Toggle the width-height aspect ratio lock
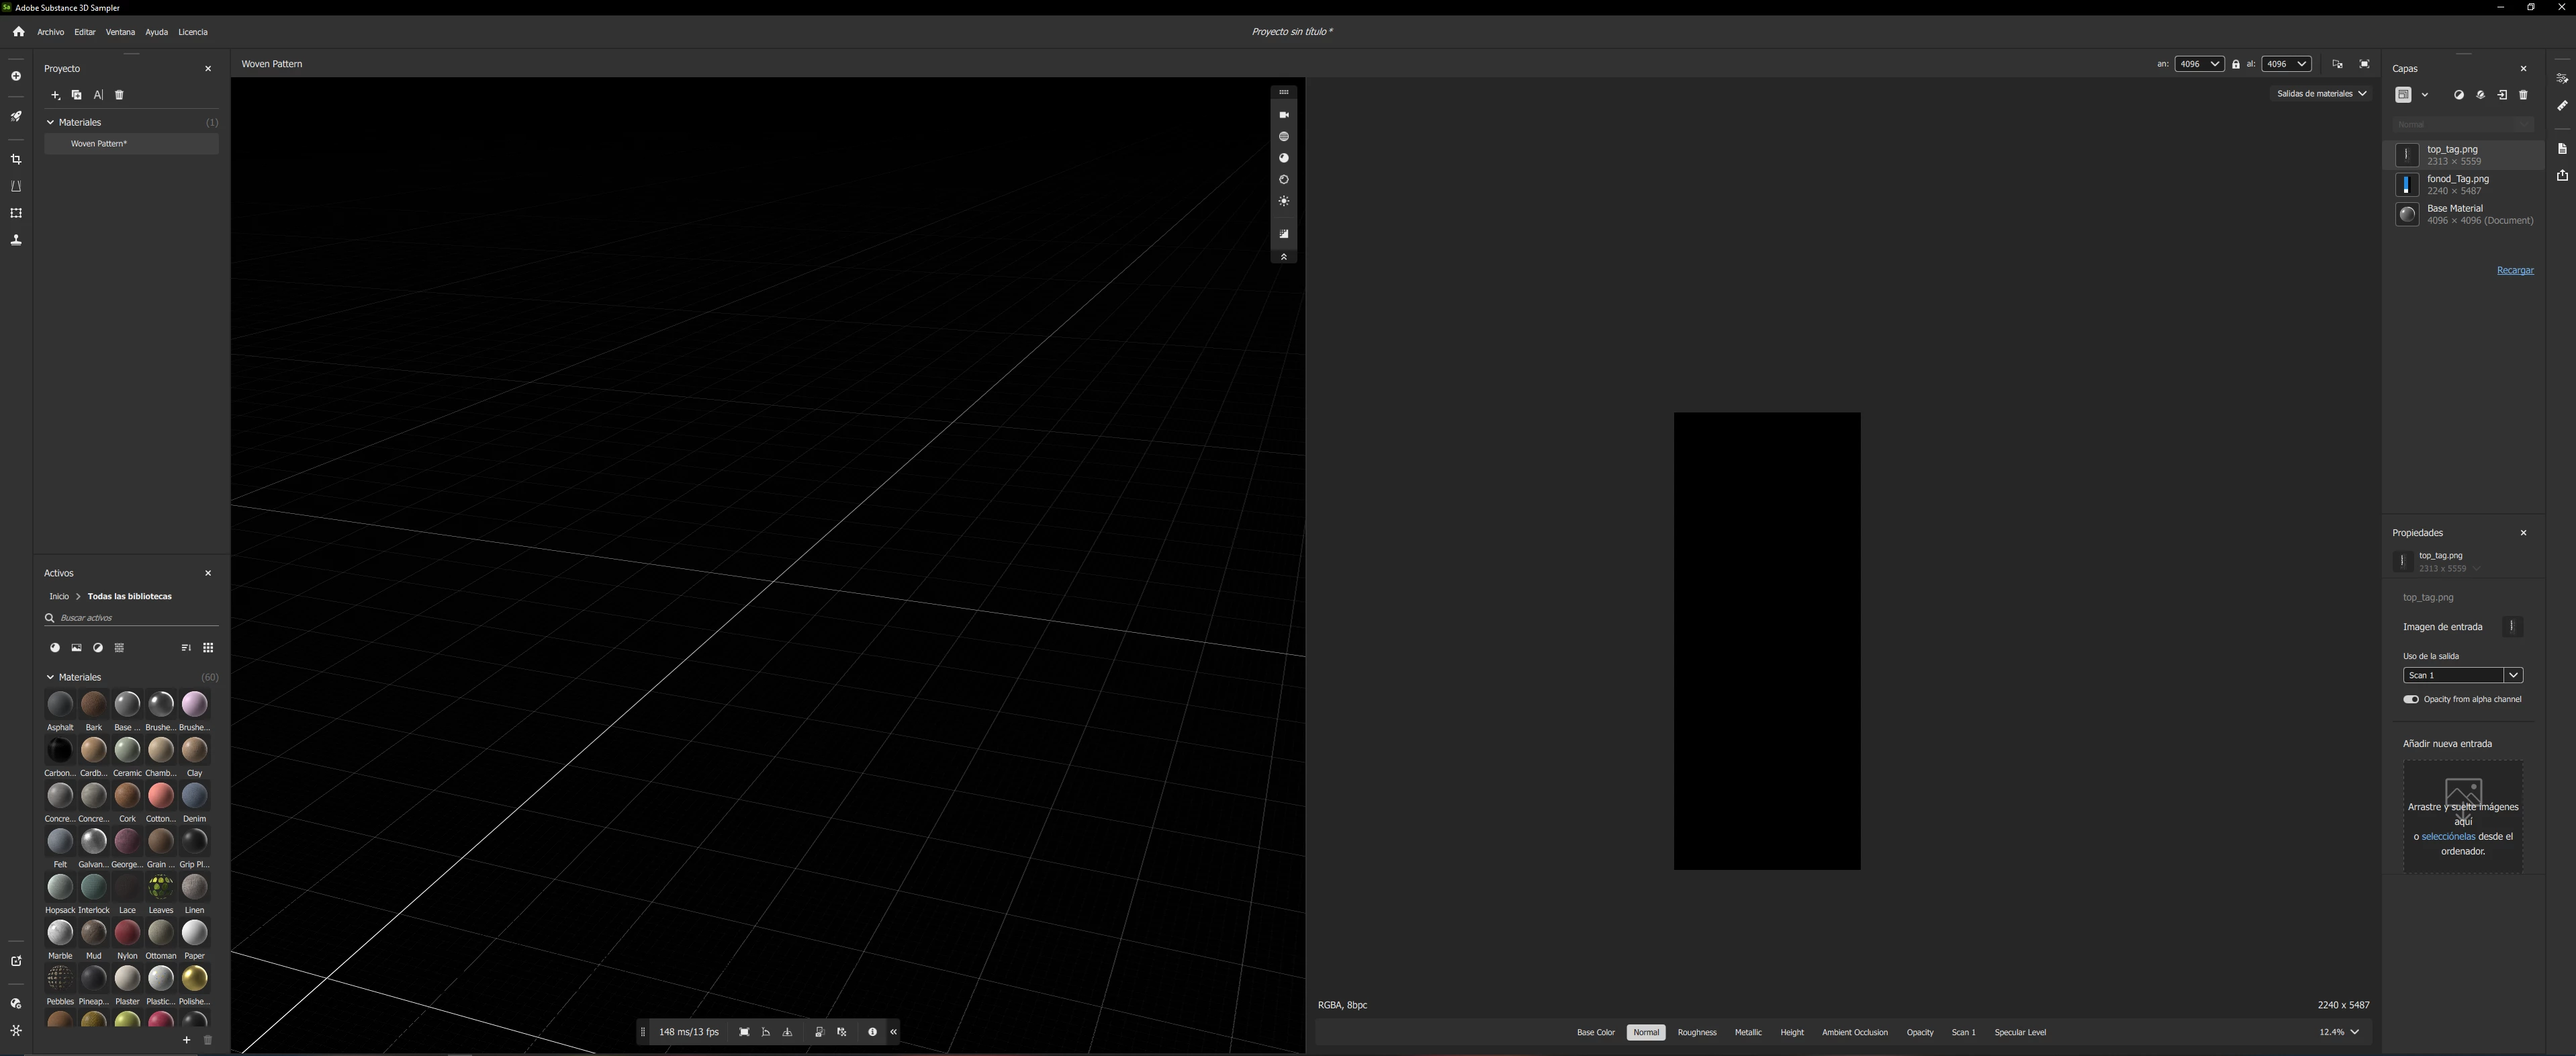The height and width of the screenshot is (1056, 2576). point(2236,64)
